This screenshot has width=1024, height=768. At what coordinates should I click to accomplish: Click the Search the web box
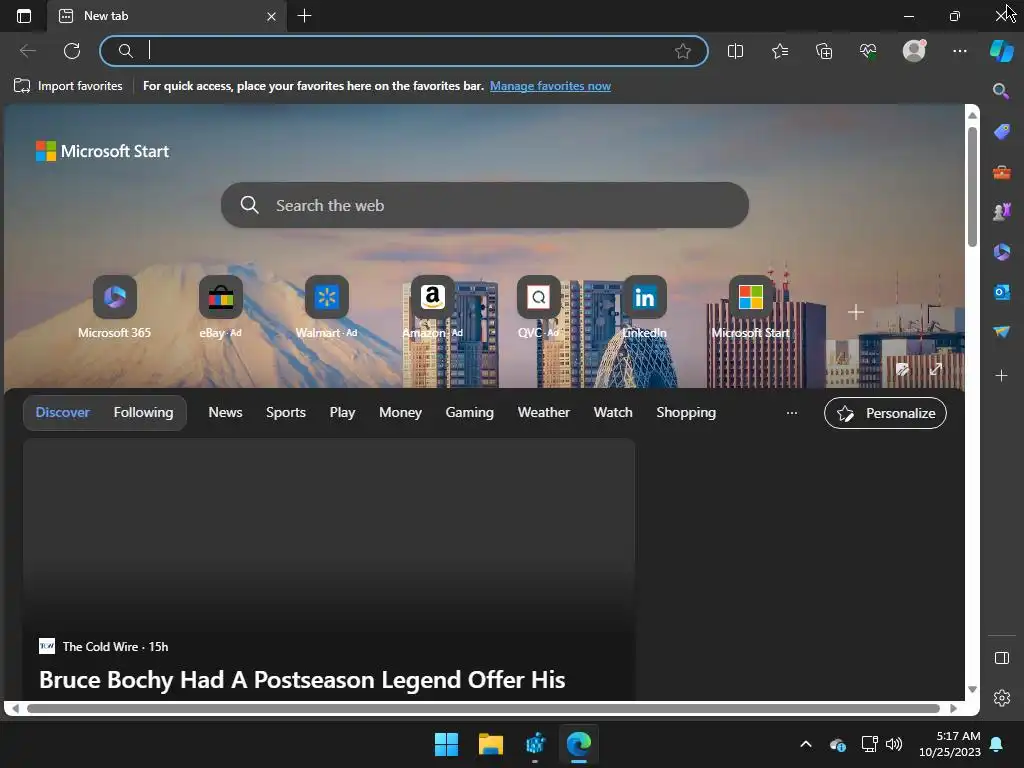[485, 205]
